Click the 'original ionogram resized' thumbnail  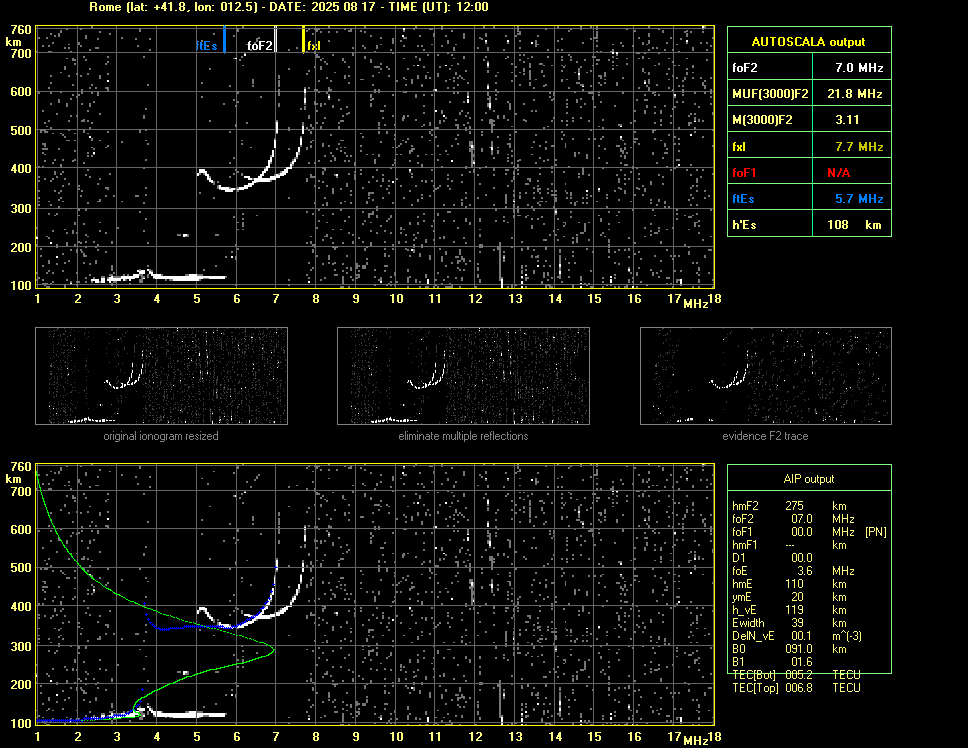pos(161,376)
